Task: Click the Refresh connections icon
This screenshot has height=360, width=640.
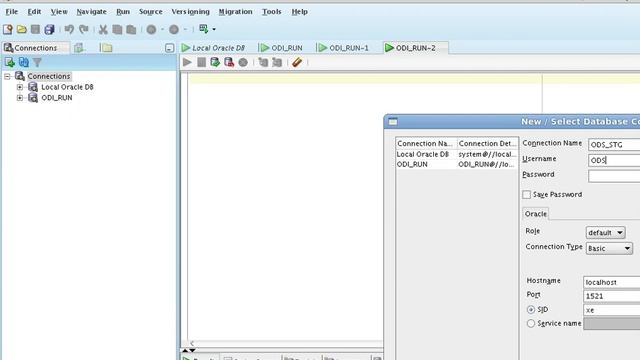Action: (x=24, y=62)
